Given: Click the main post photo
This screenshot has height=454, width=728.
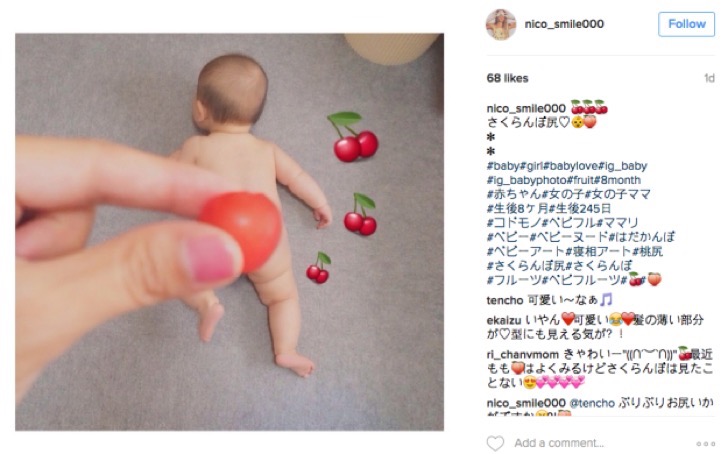Looking at the screenshot, I should [229, 232].
